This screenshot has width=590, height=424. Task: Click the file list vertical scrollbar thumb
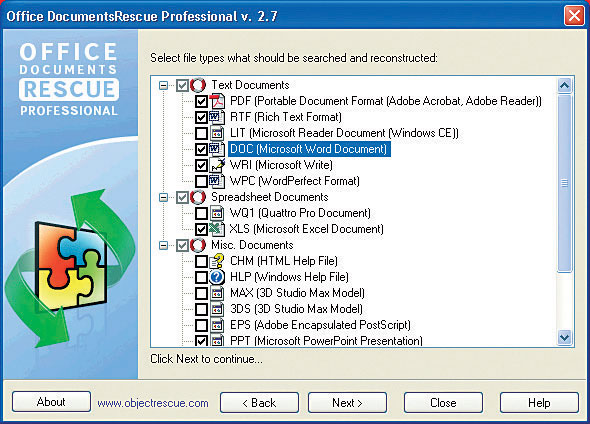[x=564, y=183]
